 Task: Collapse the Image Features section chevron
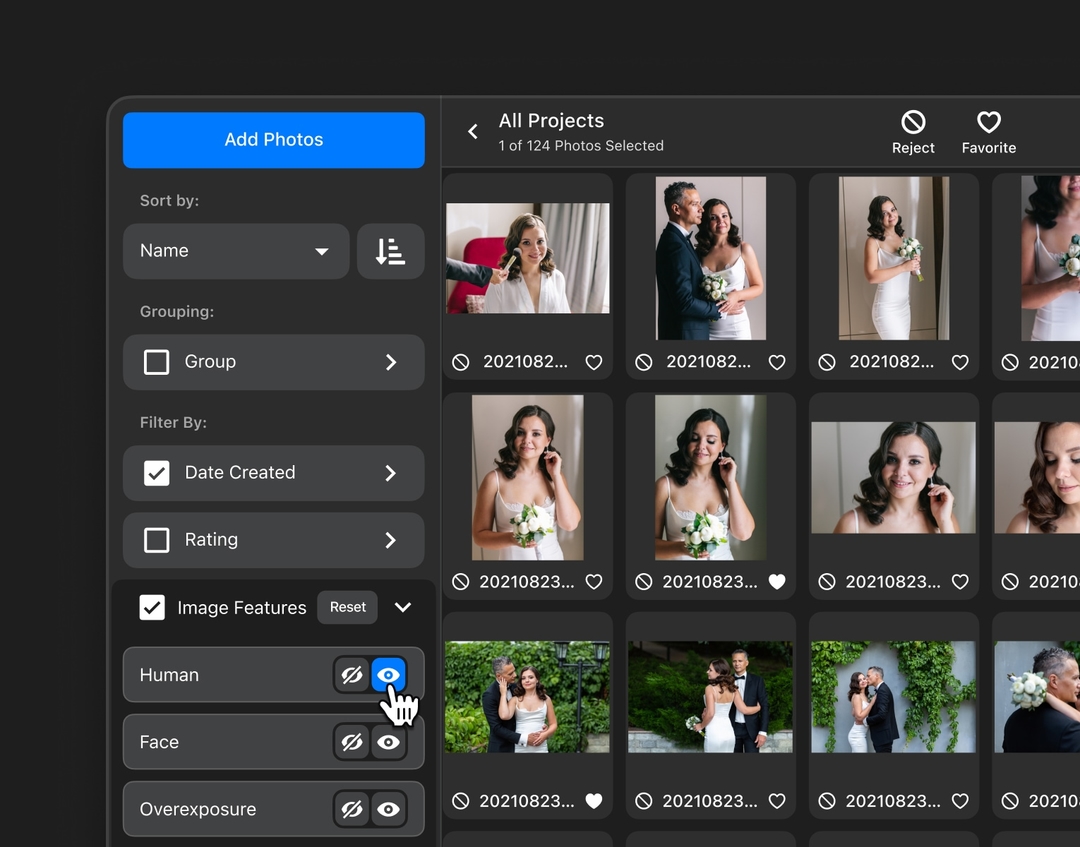pyautogui.click(x=403, y=607)
